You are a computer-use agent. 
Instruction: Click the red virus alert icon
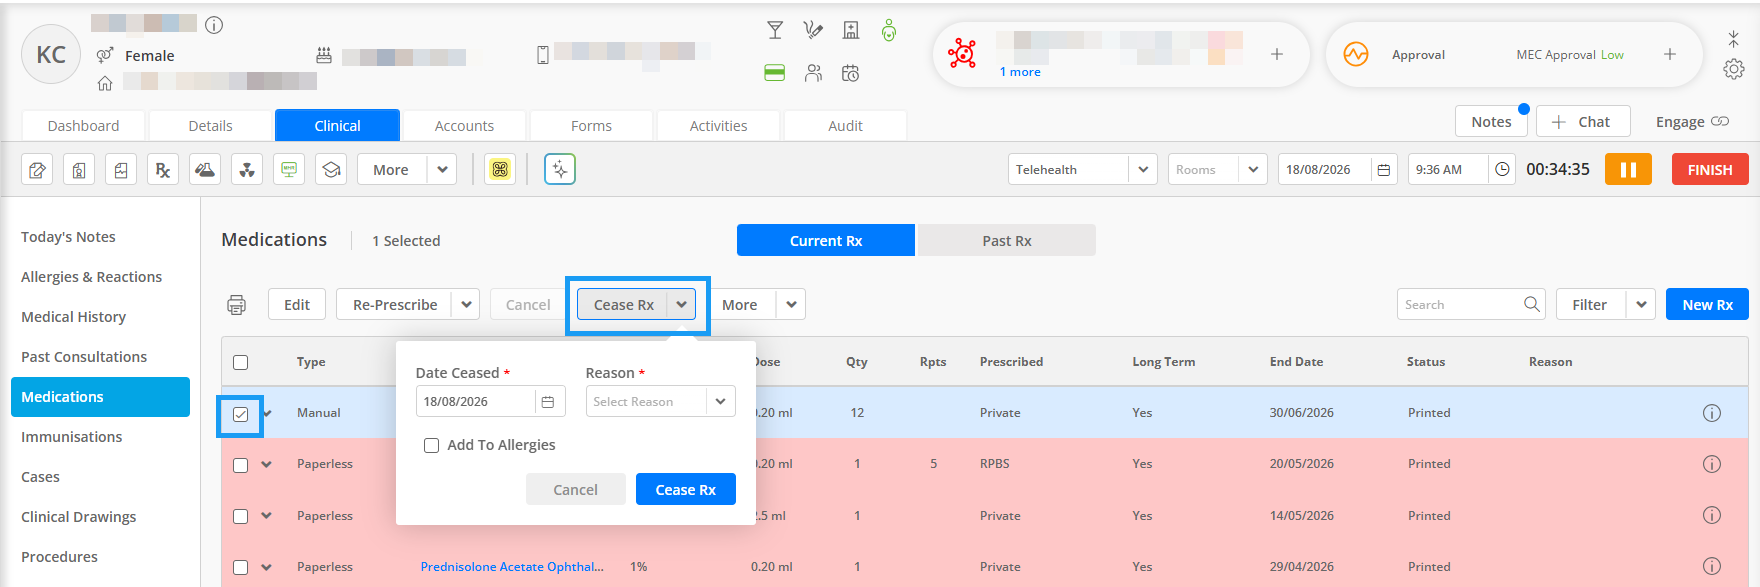[962, 54]
